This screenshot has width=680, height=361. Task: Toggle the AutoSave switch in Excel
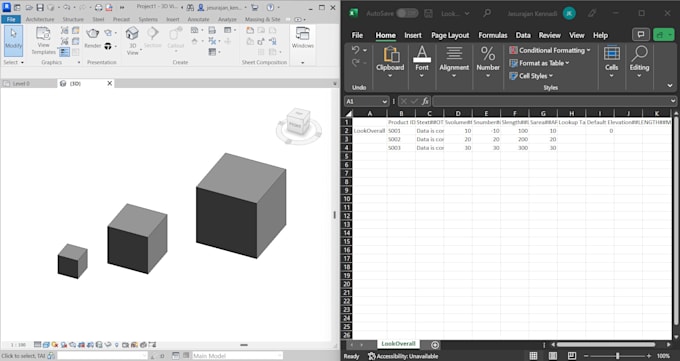pyautogui.click(x=407, y=13)
